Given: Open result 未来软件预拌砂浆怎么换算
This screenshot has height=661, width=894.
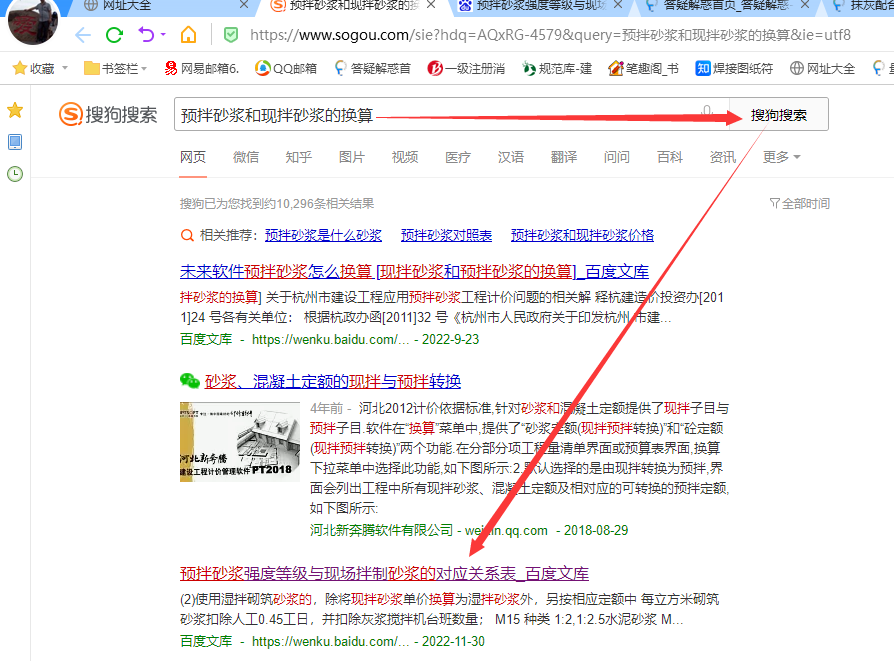Looking at the screenshot, I should (x=415, y=271).
